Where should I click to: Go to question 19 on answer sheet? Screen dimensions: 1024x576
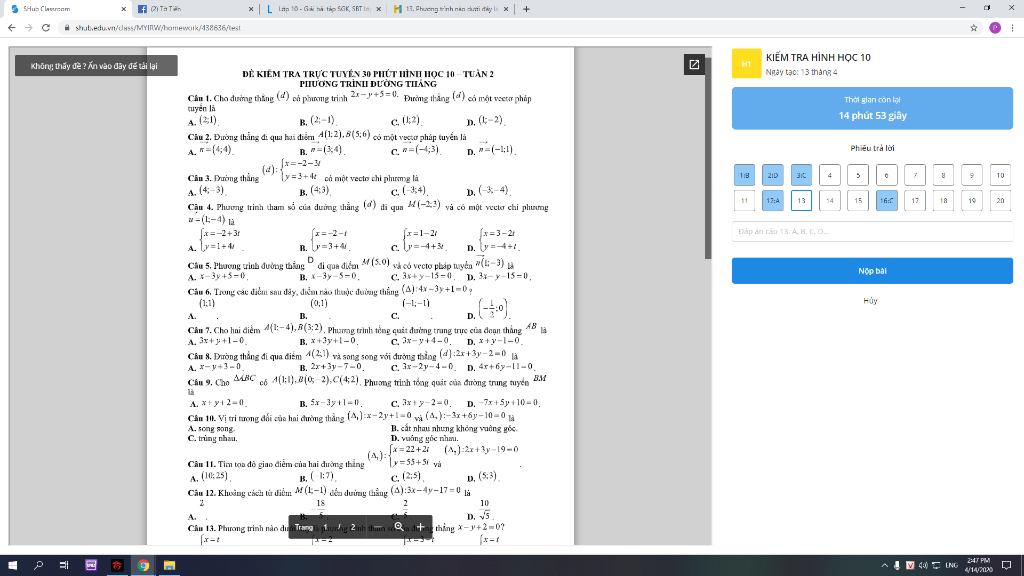point(972,200)
